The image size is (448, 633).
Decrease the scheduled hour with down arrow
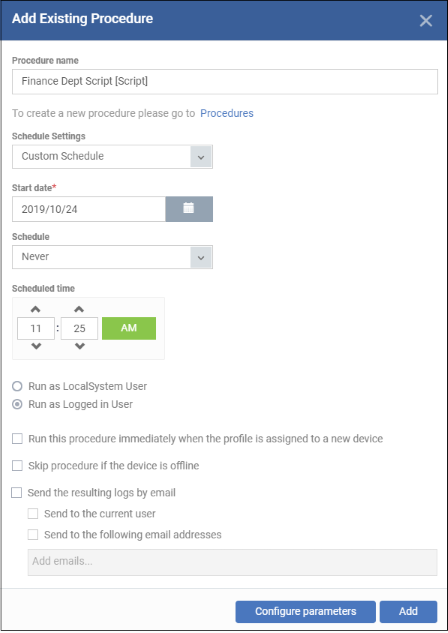36,346
